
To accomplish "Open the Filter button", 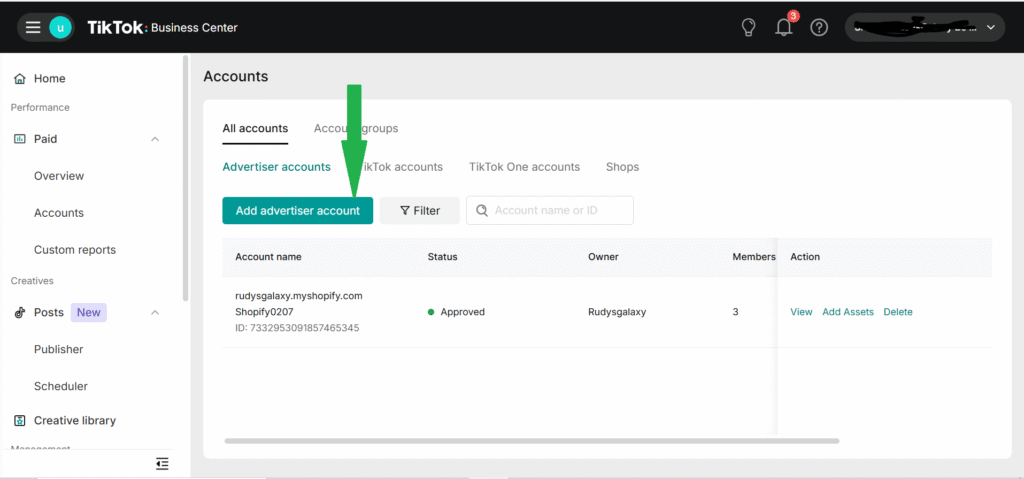I will click(x=419, y=211).
